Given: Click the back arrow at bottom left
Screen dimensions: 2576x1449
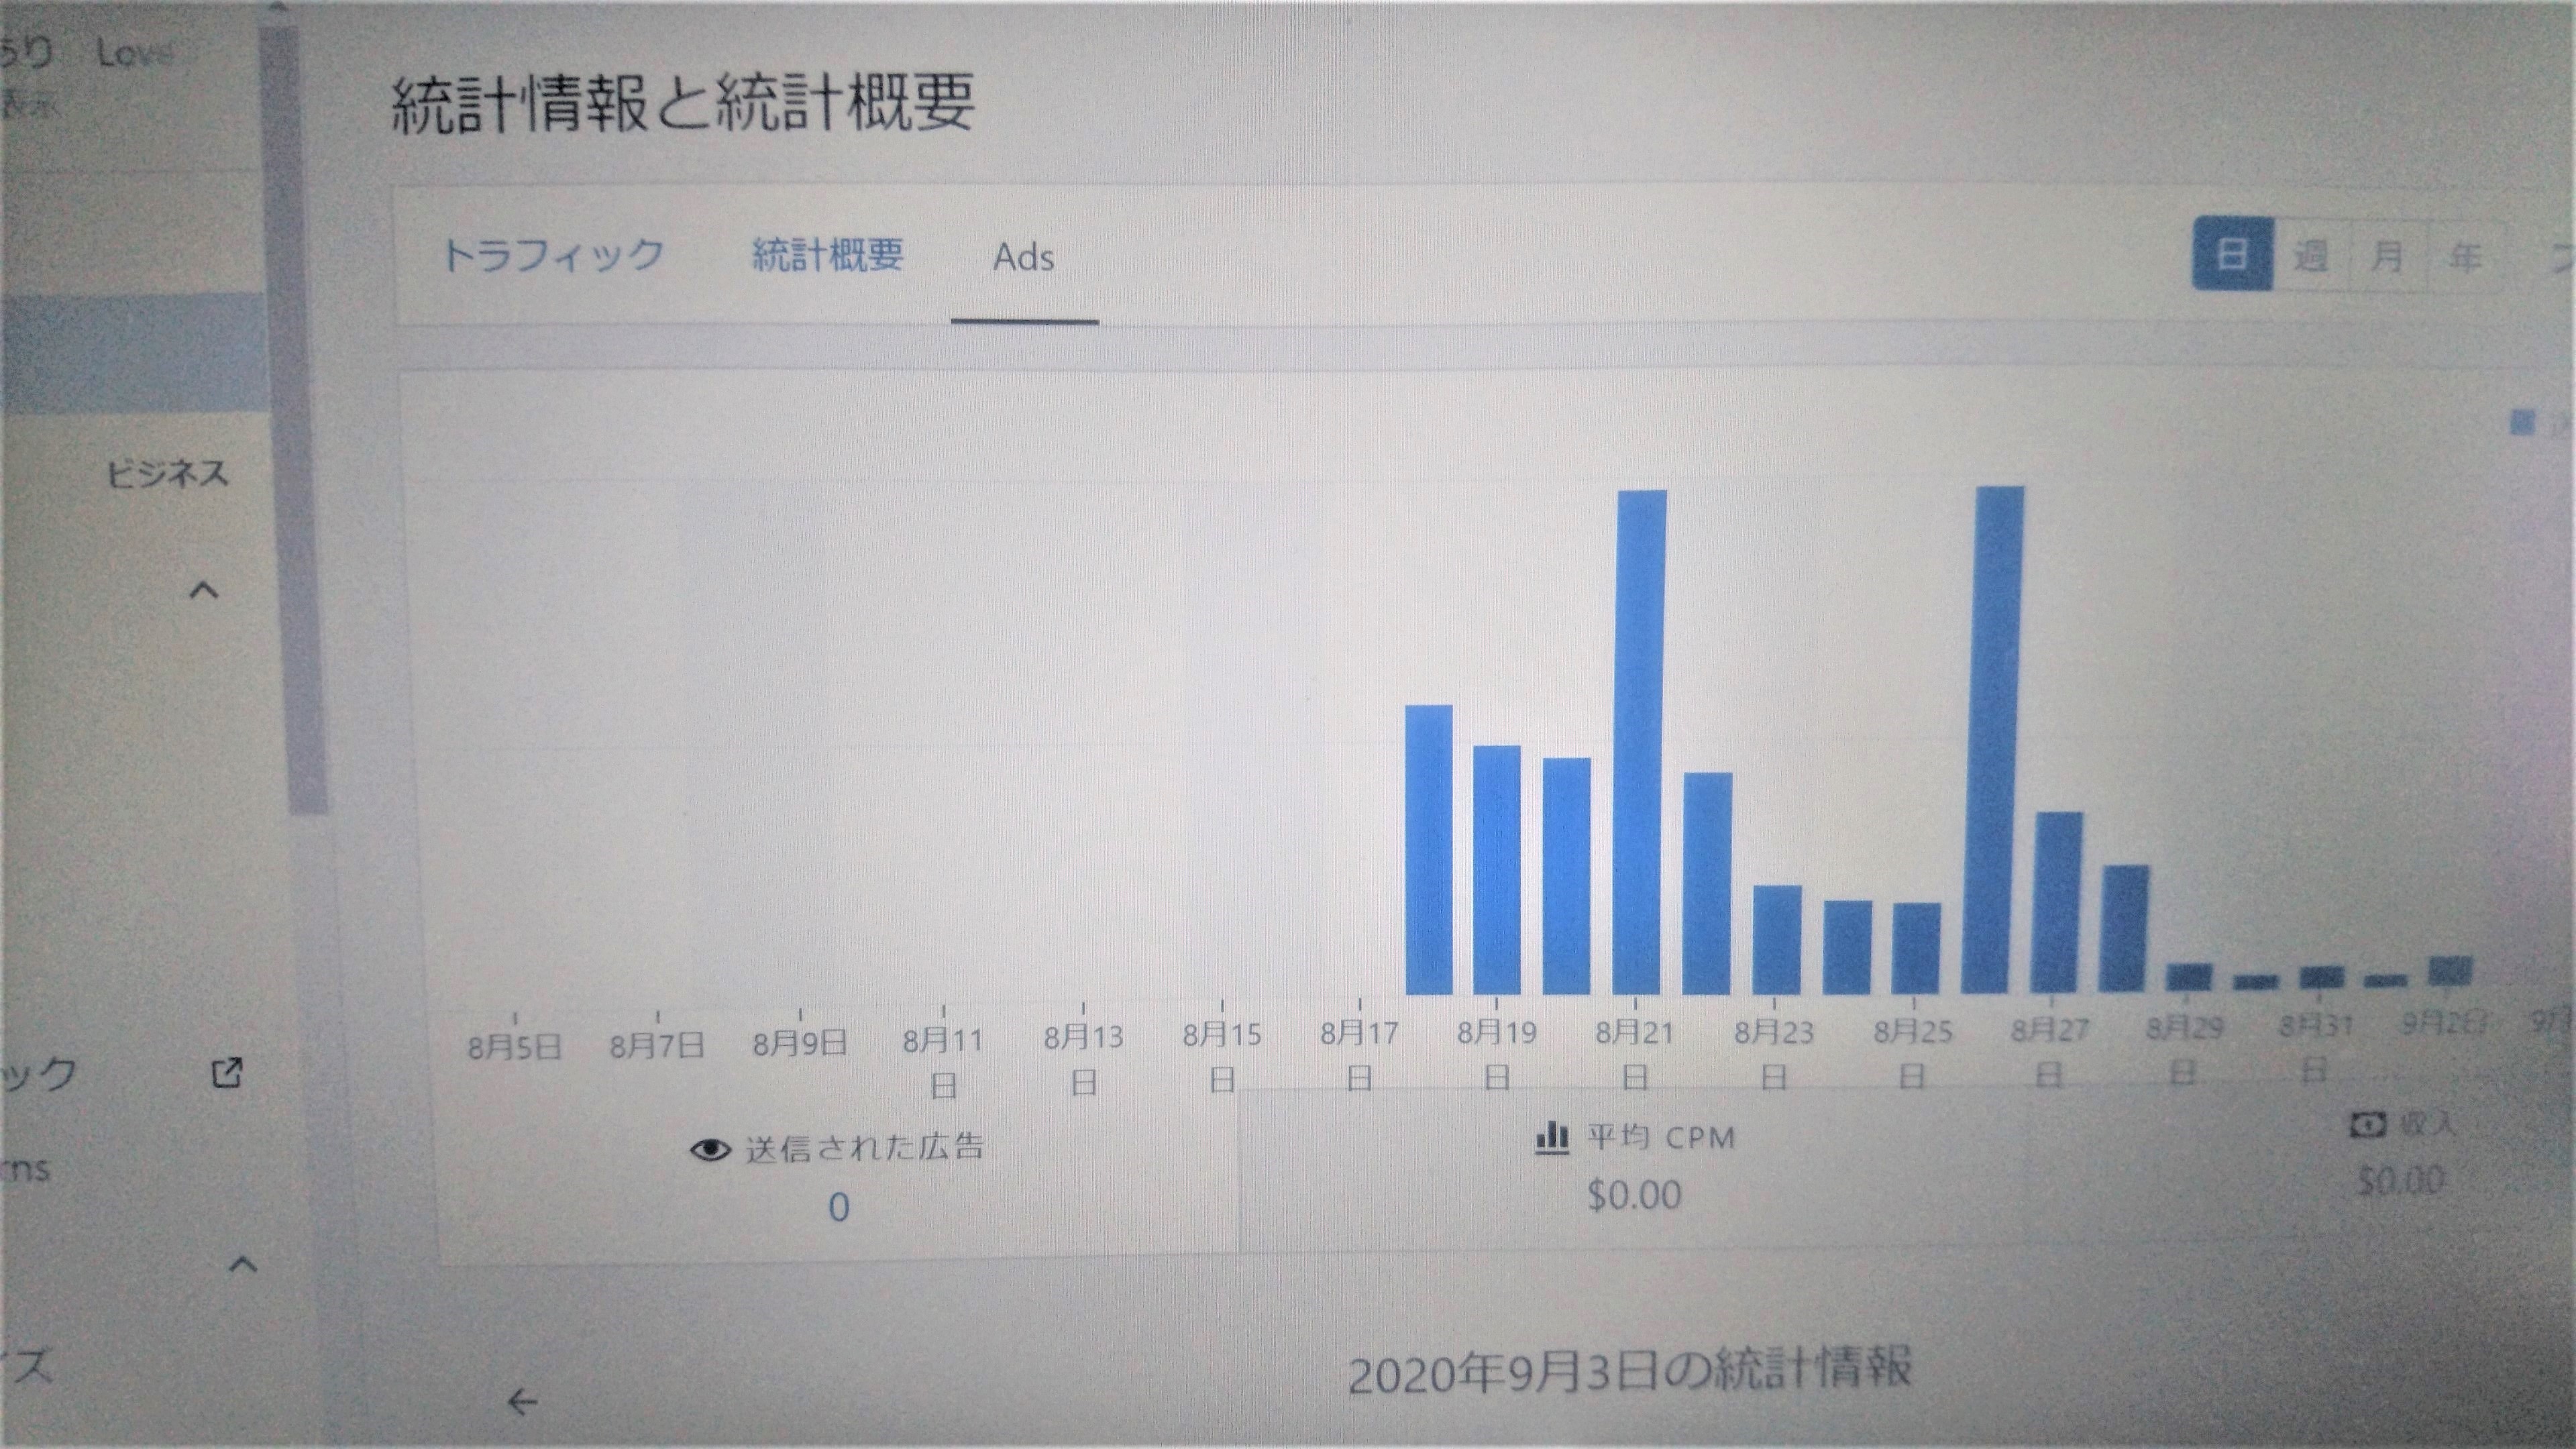Looking at the screenshot, I should point(522,1402).
